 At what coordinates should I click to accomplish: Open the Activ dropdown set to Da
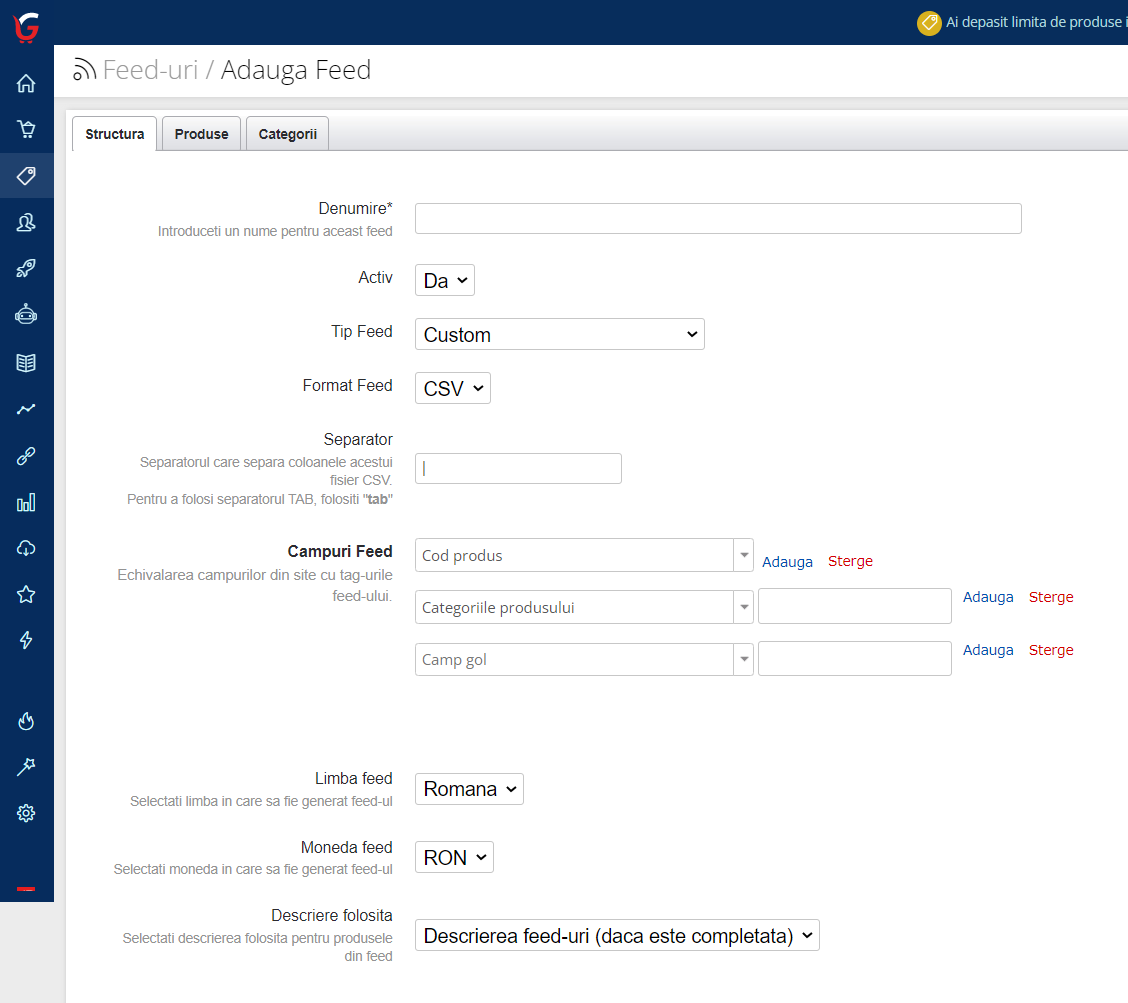point(444,281)
